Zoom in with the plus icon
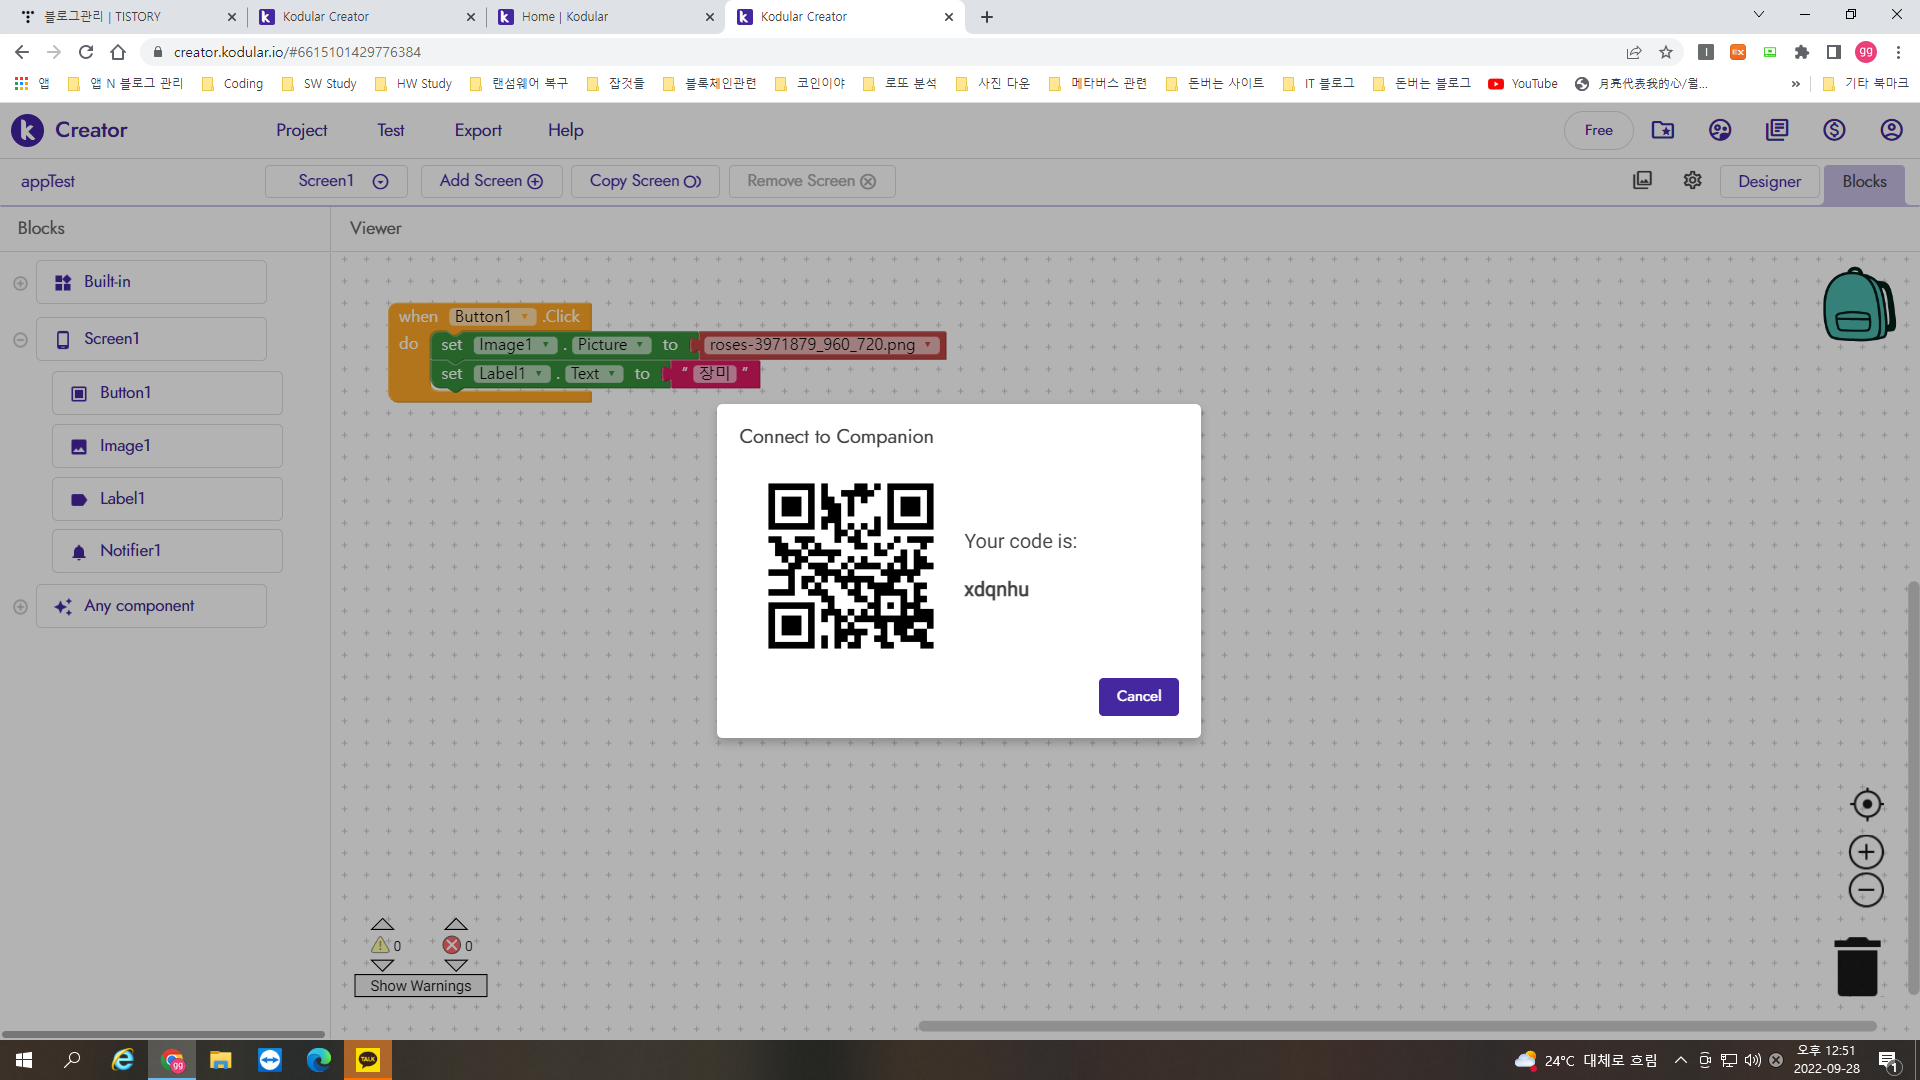The width and height of the screenshot is (1920, 1080). pyautogui.click(x=1866, y=852)
